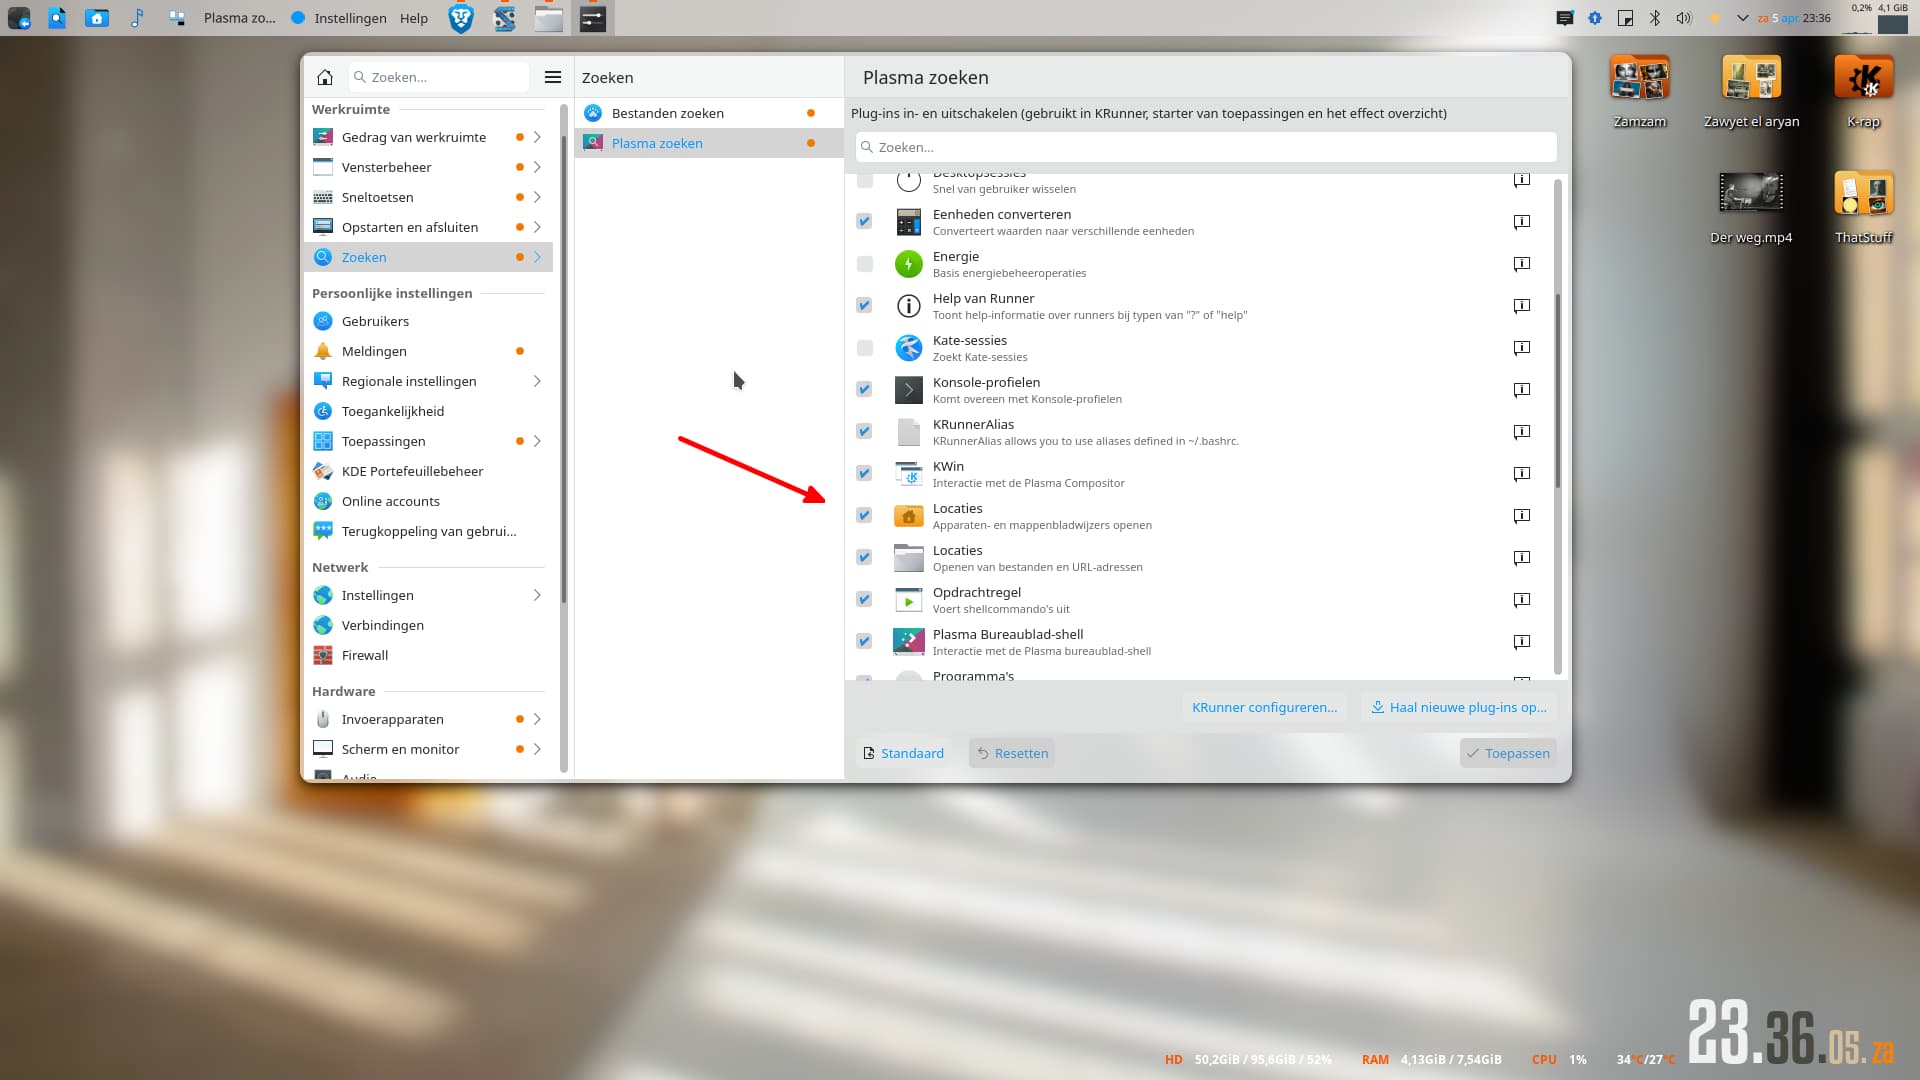
Task: Click the Resetten button
Action: point(1012,753)
